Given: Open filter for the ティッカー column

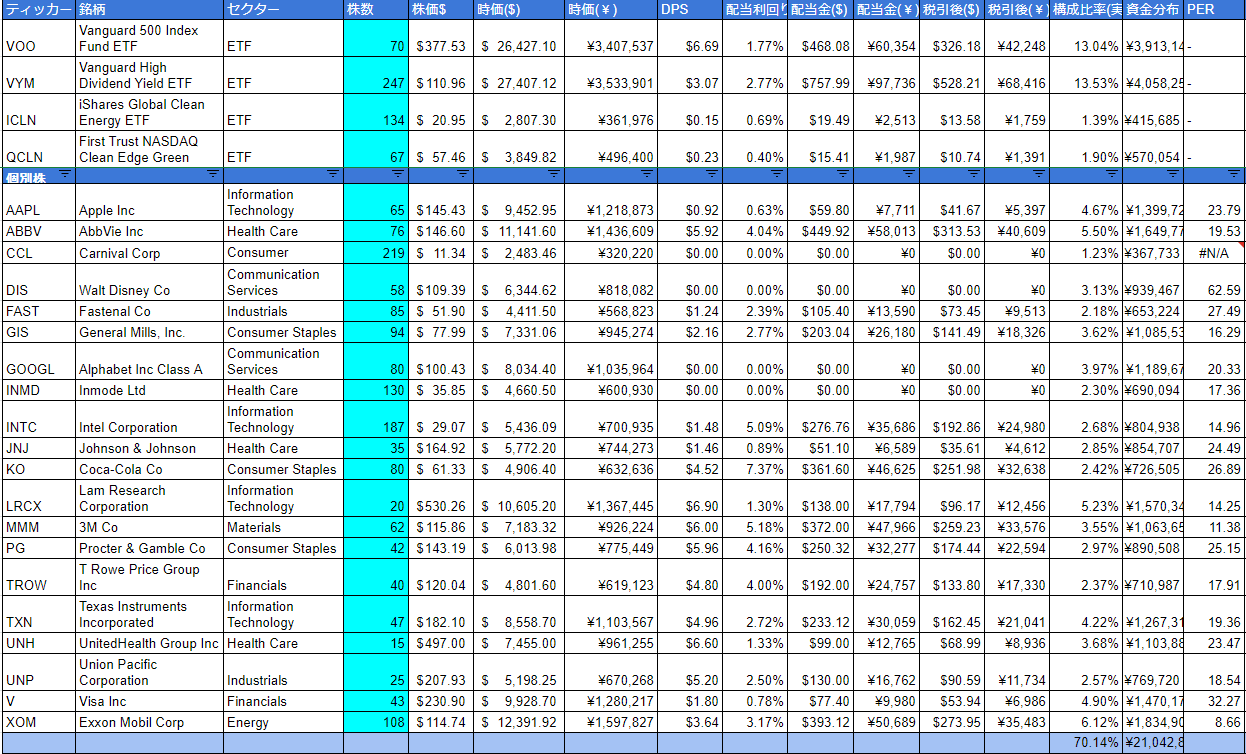Looking at the screenshot, I should pyautogui.click(x=65, y=174).
